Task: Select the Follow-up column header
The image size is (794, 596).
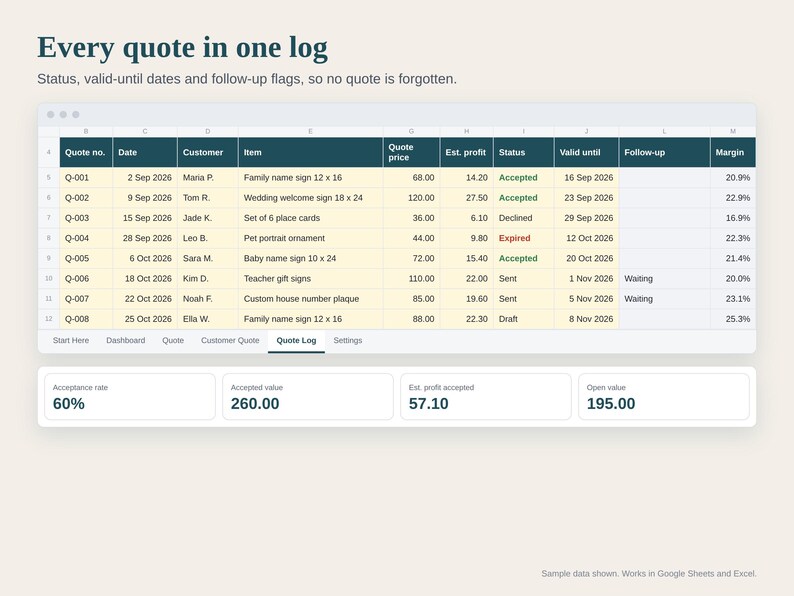Action: point(664,152)
